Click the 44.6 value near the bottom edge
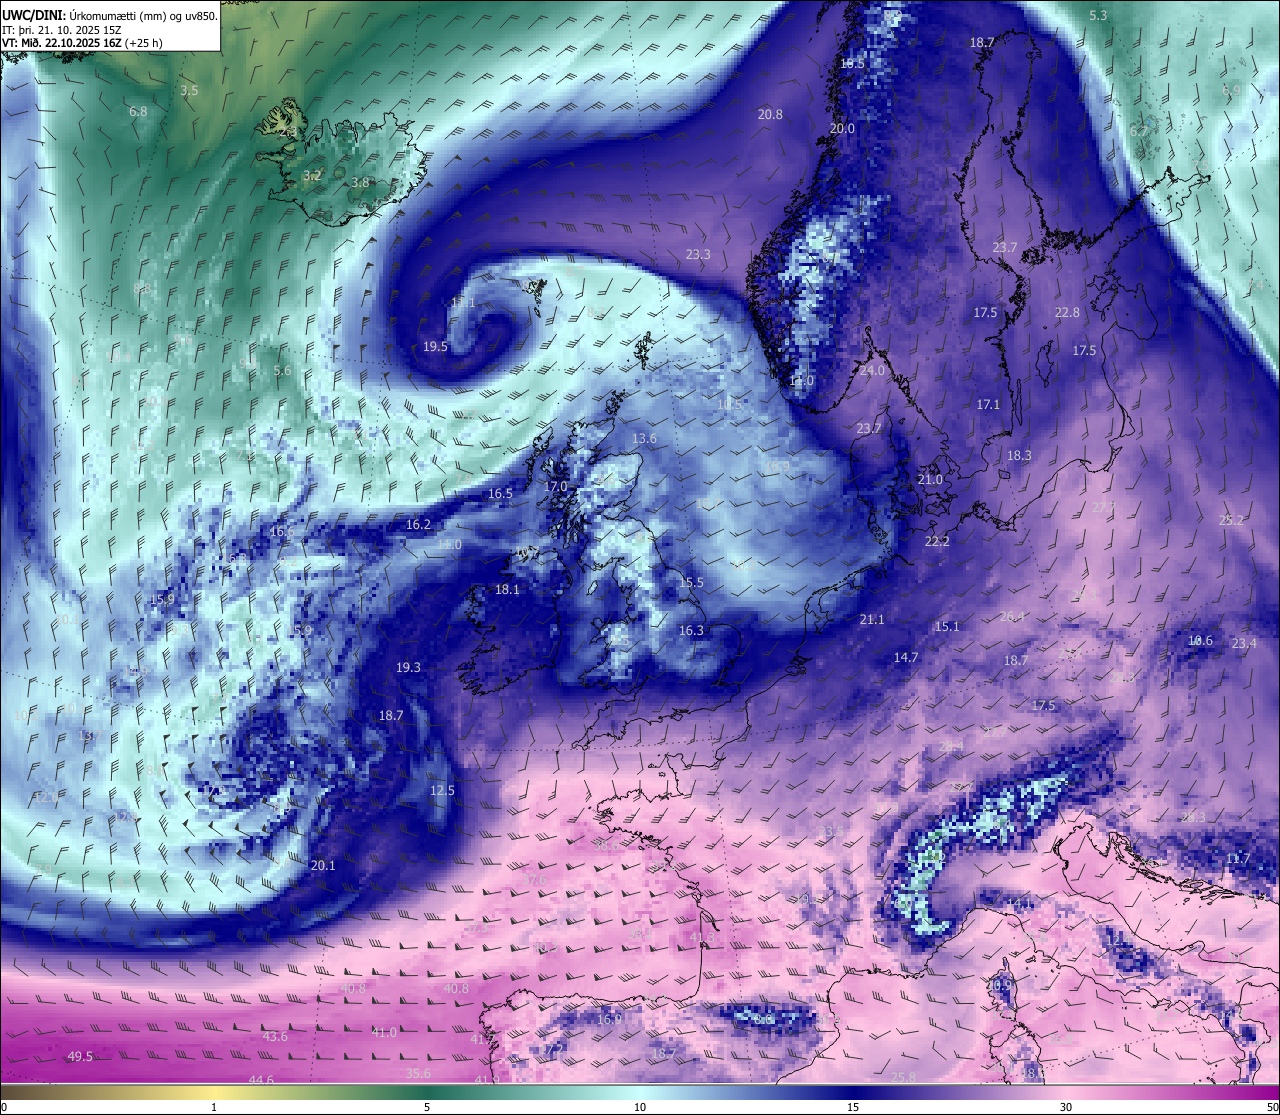The width and height of the screenshot is (1280, 1115). coord(261,1080)
